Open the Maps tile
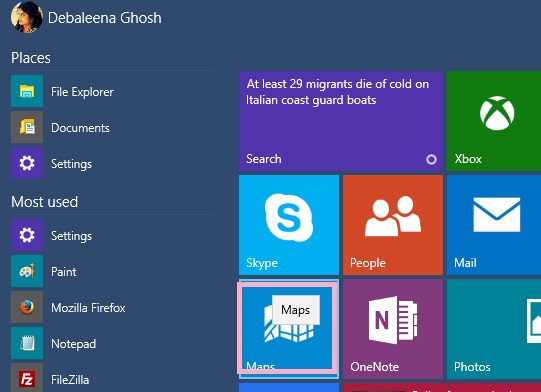541x392 pixels. (288, 328)
